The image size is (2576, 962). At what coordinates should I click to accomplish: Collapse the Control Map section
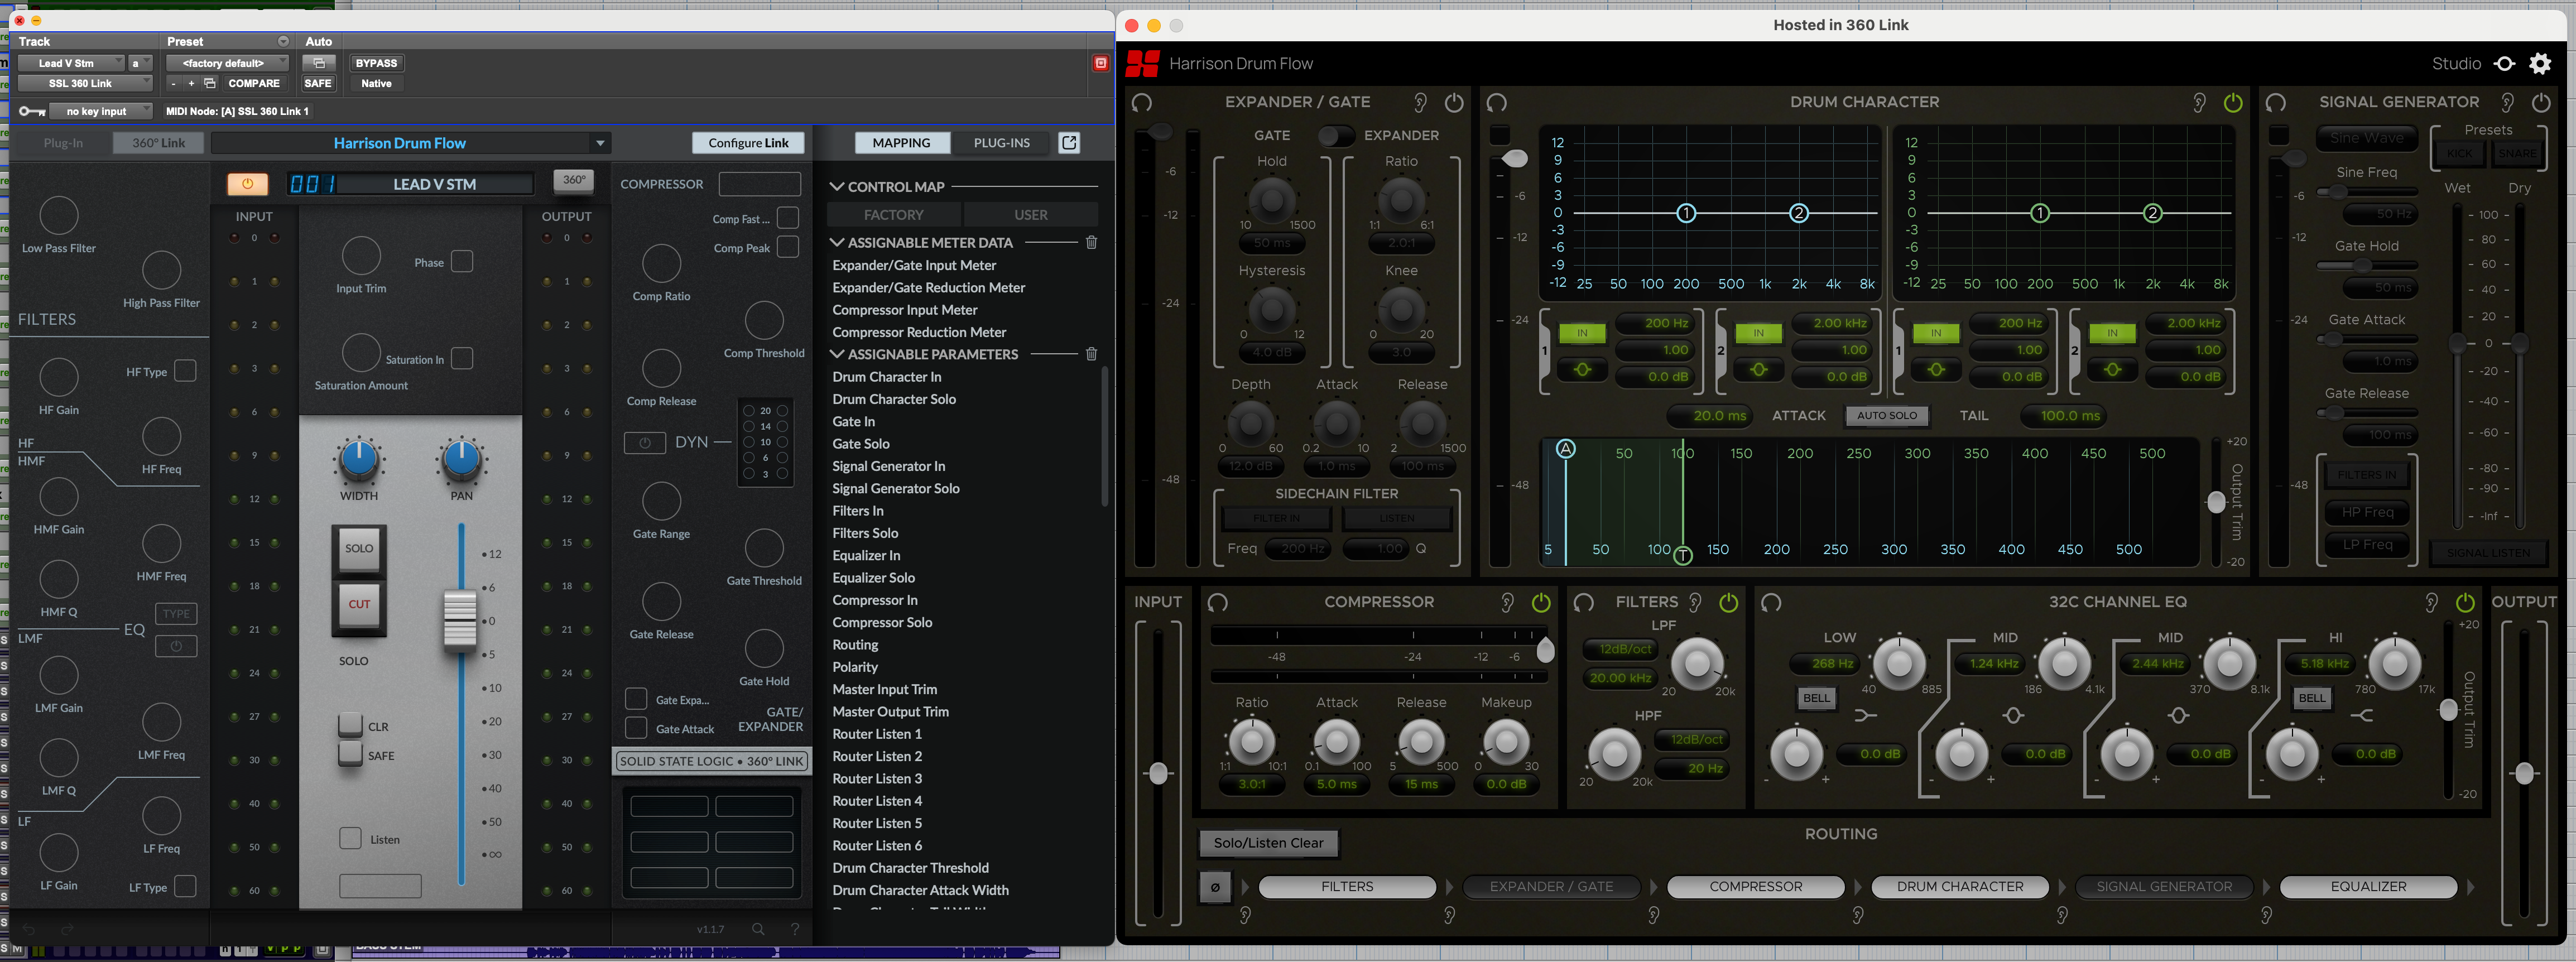837,186
